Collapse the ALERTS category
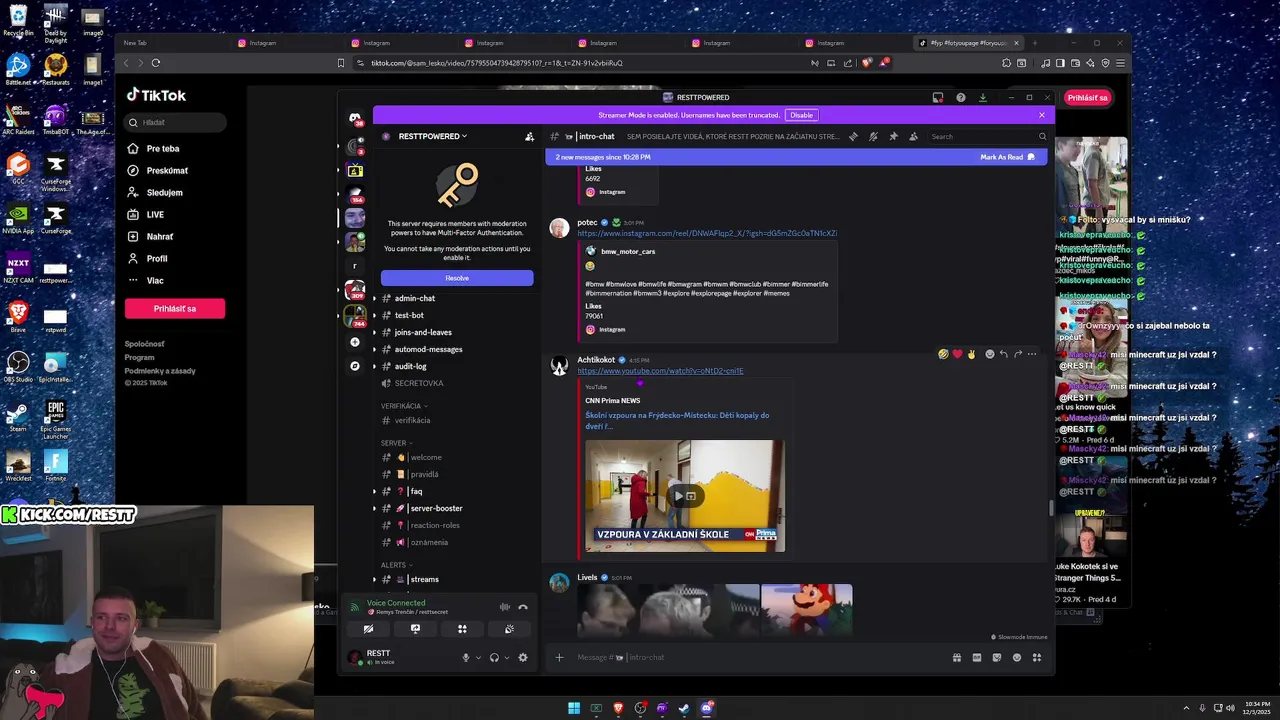The image size is (1280, 720). point(397,565)
